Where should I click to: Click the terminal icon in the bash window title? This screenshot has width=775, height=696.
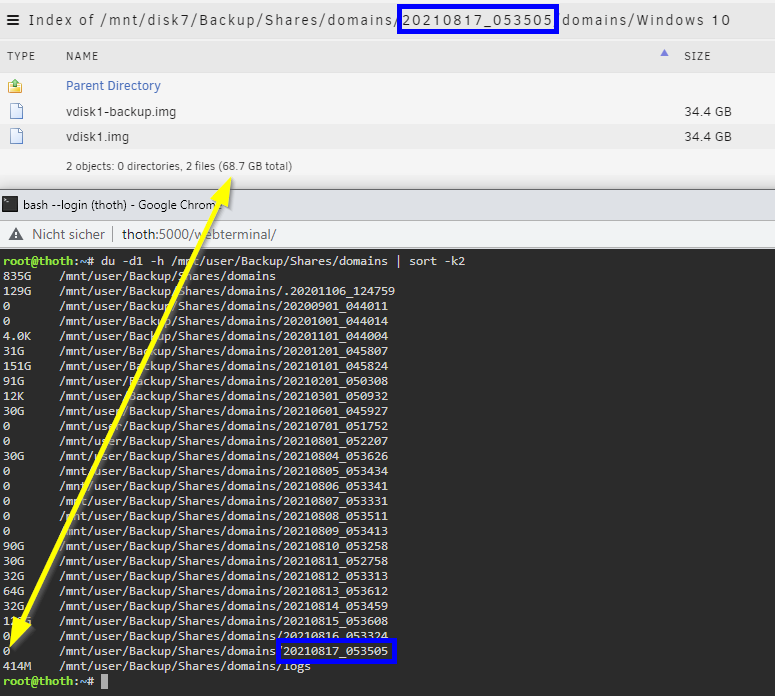pyautogui.click(x=10, y=204)
